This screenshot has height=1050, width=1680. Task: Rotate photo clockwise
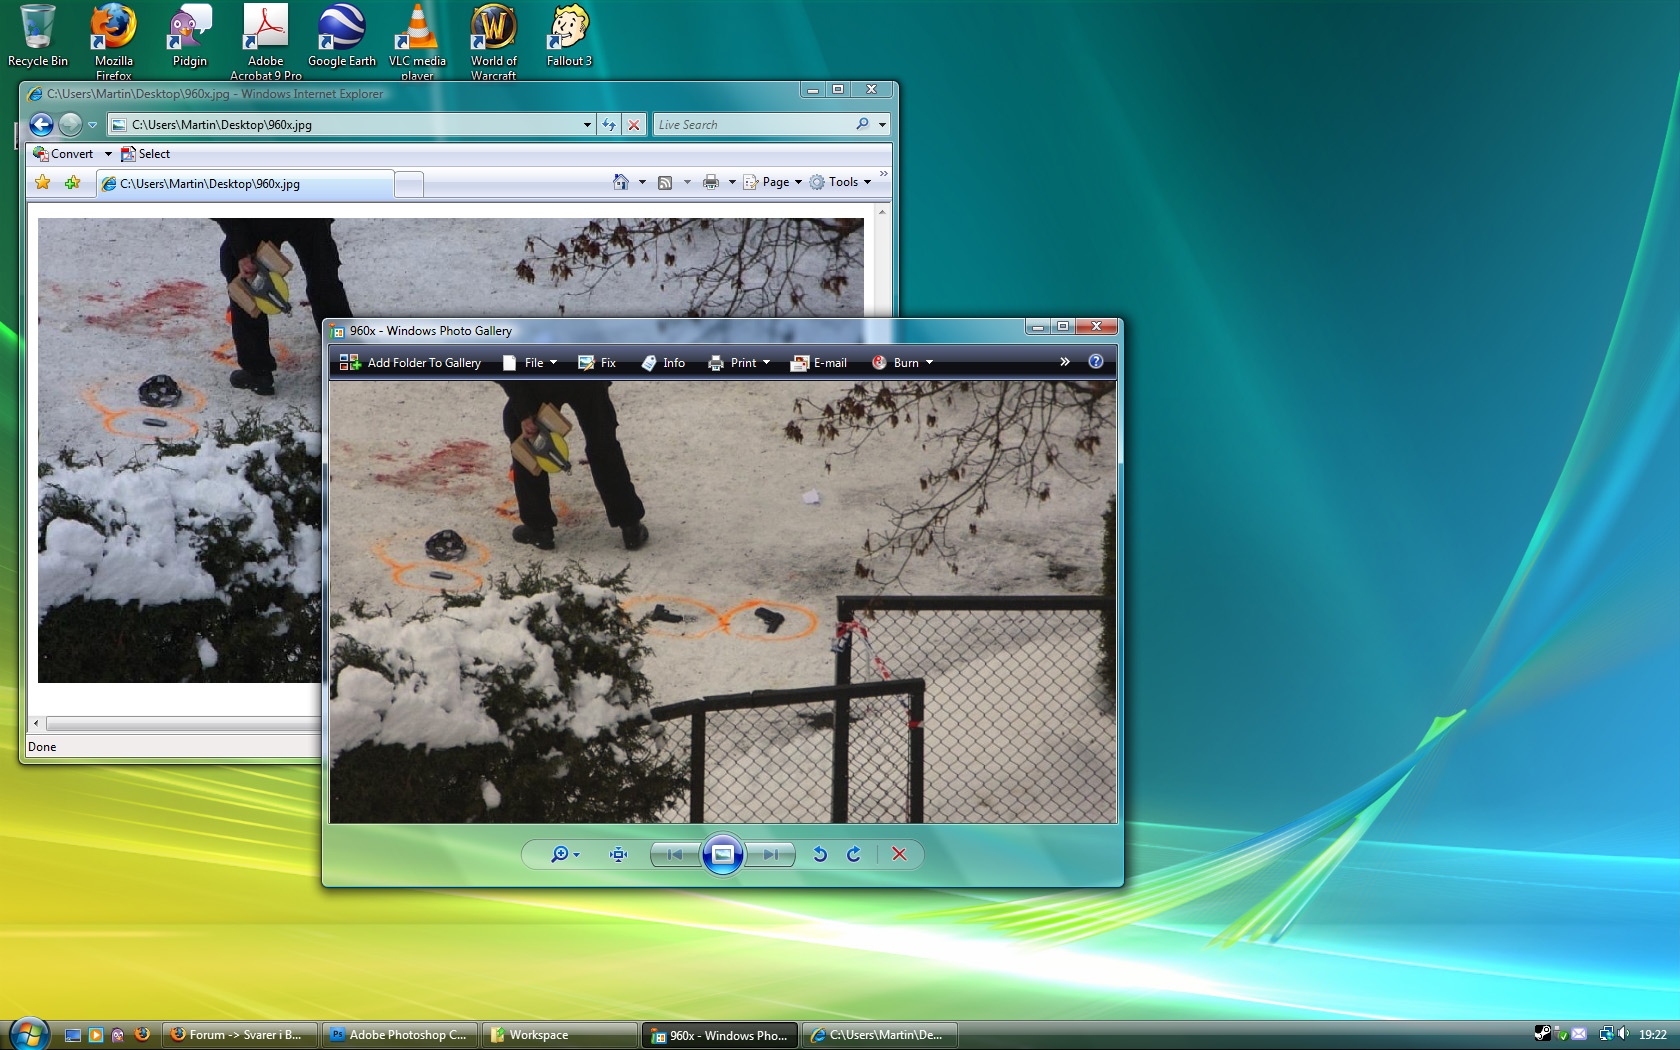(x=854, y=854)
